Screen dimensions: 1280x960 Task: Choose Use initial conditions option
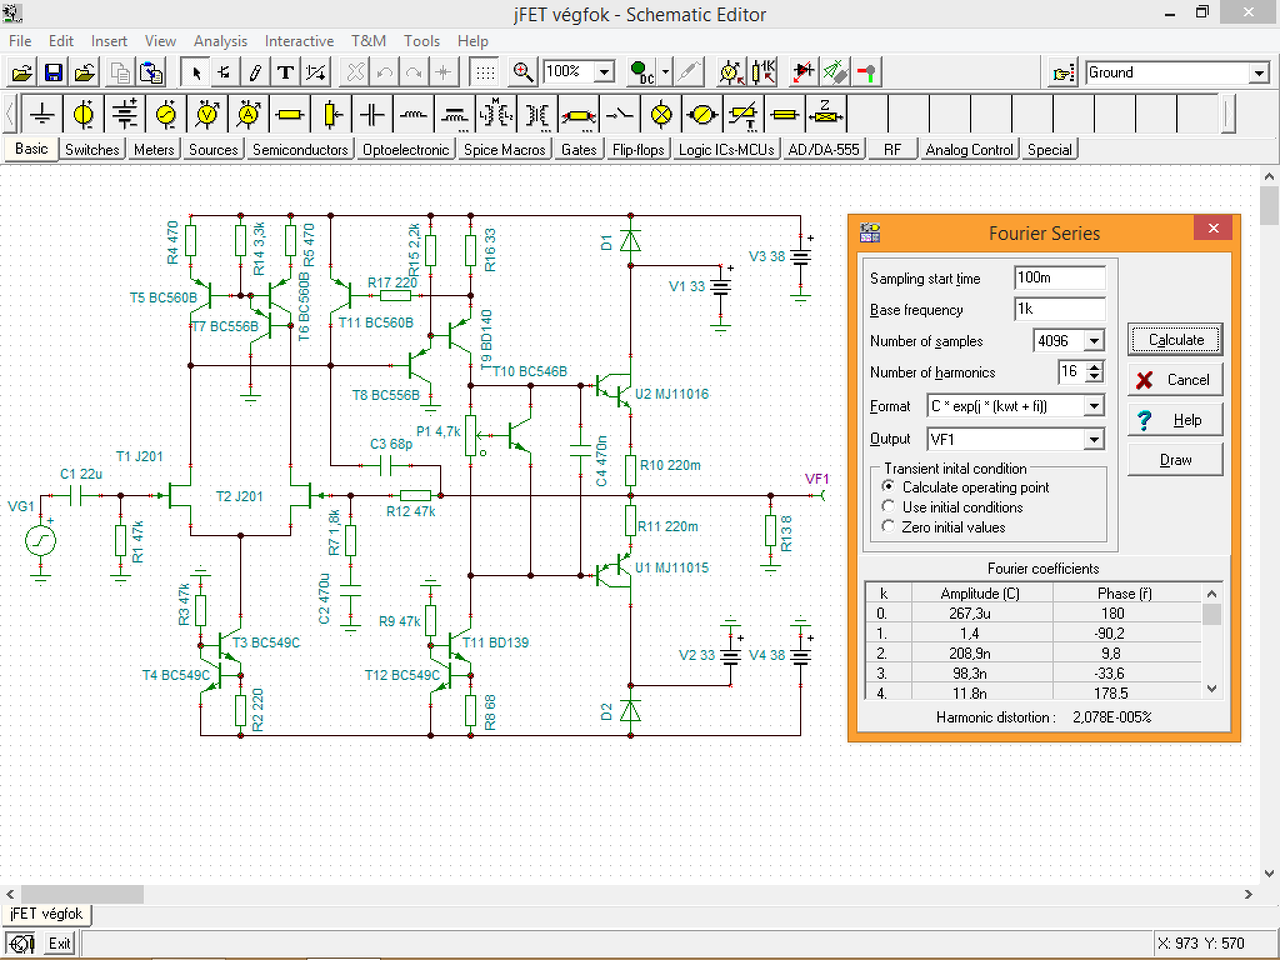[x=888, y=507]
